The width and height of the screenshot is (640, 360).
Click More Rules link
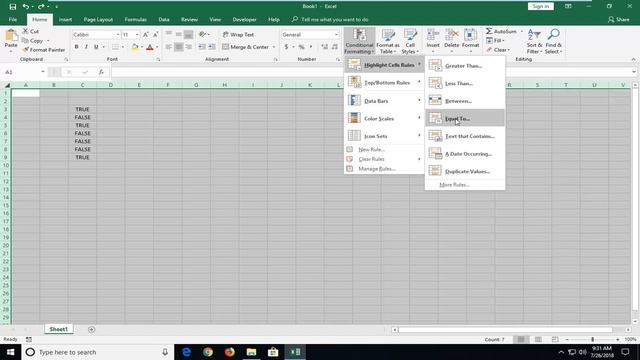(454, 185)
